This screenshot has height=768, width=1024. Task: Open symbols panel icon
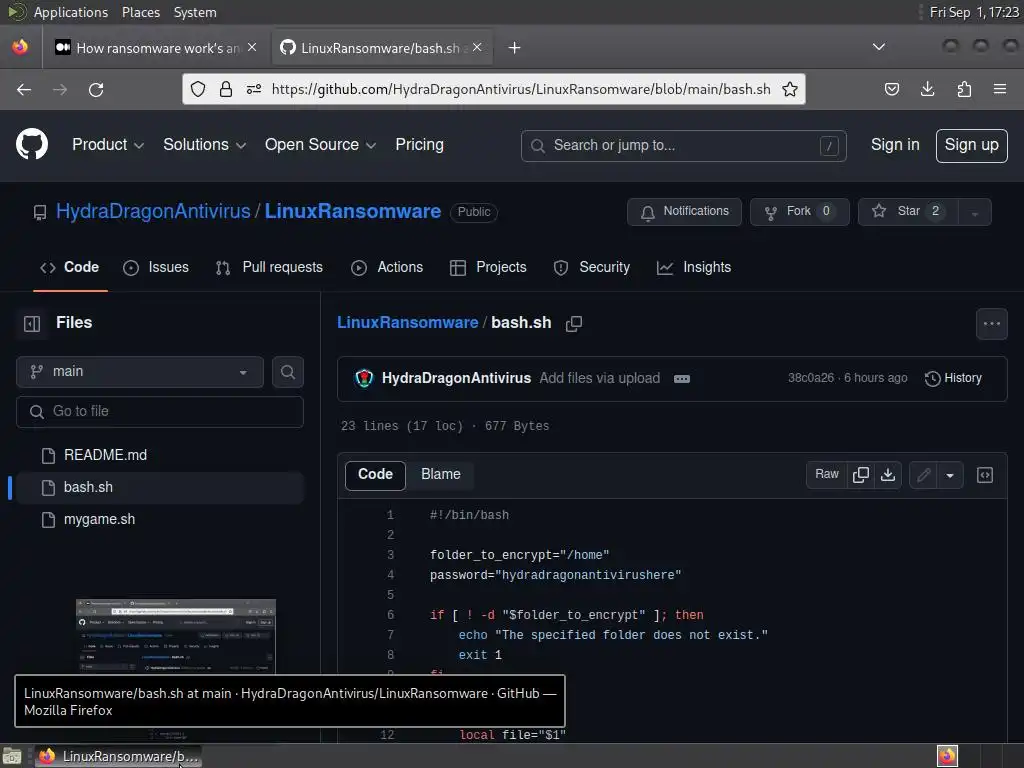point(985,475)
